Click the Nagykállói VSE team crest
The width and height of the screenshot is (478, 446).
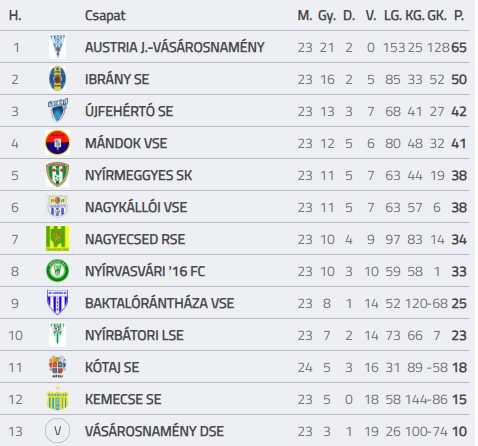[x=57, y=207]
